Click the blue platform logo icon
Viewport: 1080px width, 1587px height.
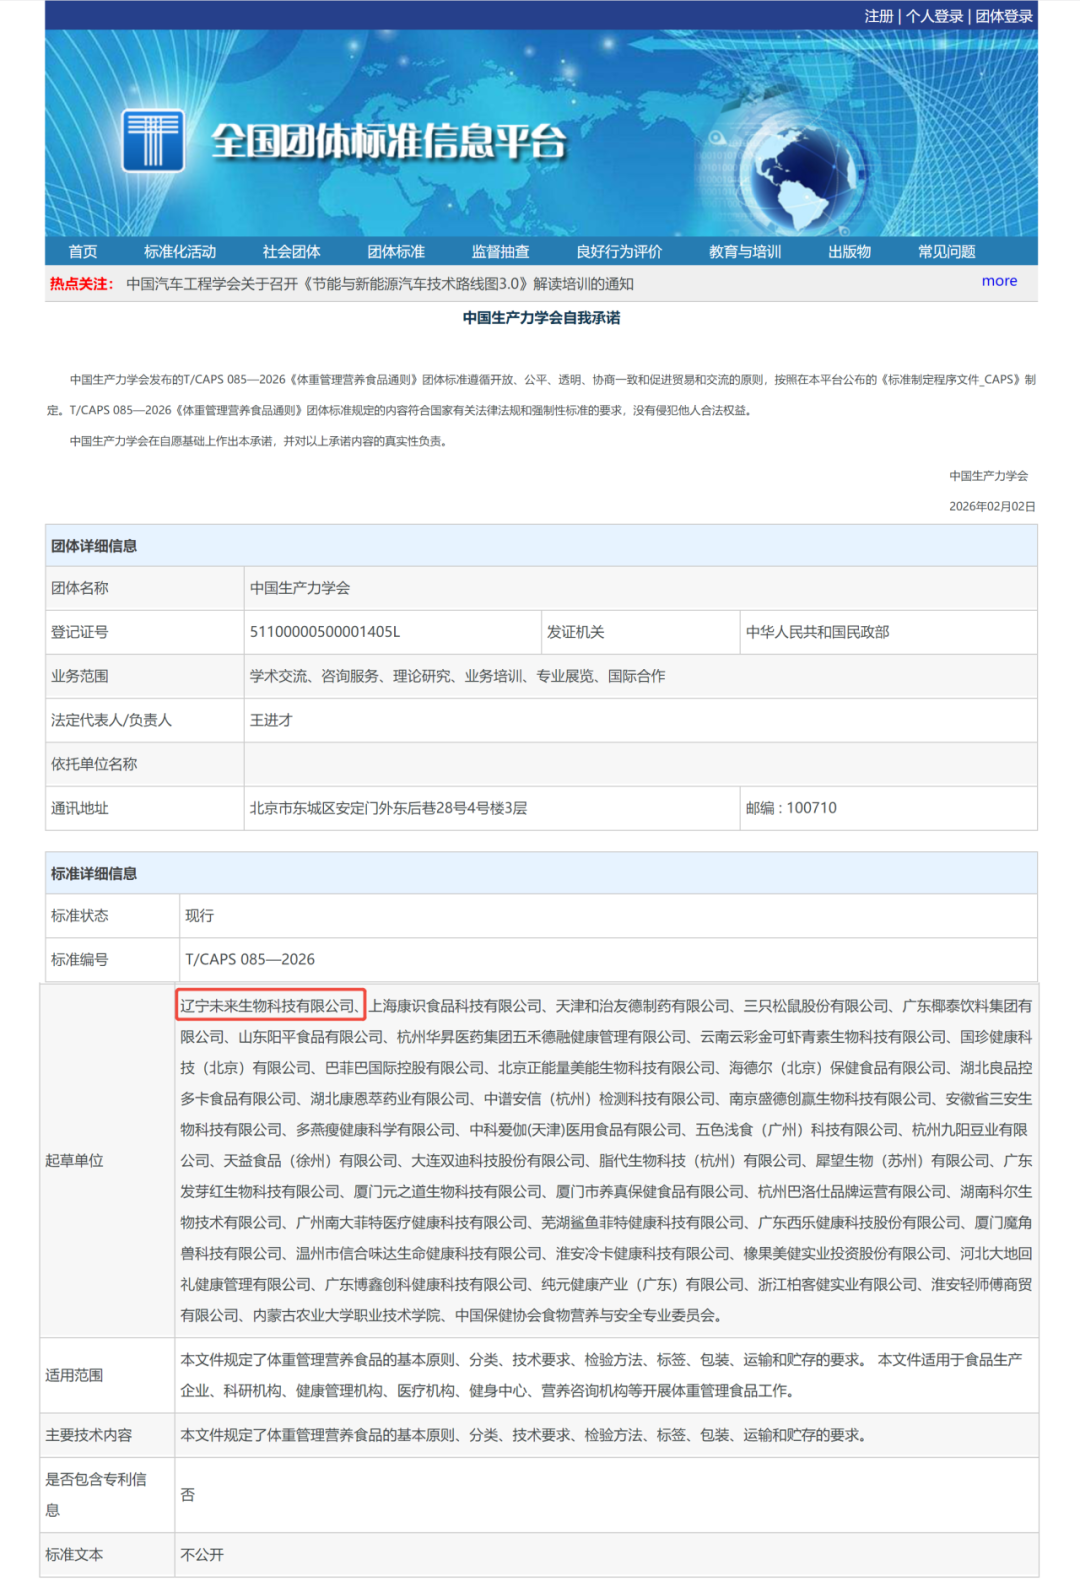pos(153,141)
